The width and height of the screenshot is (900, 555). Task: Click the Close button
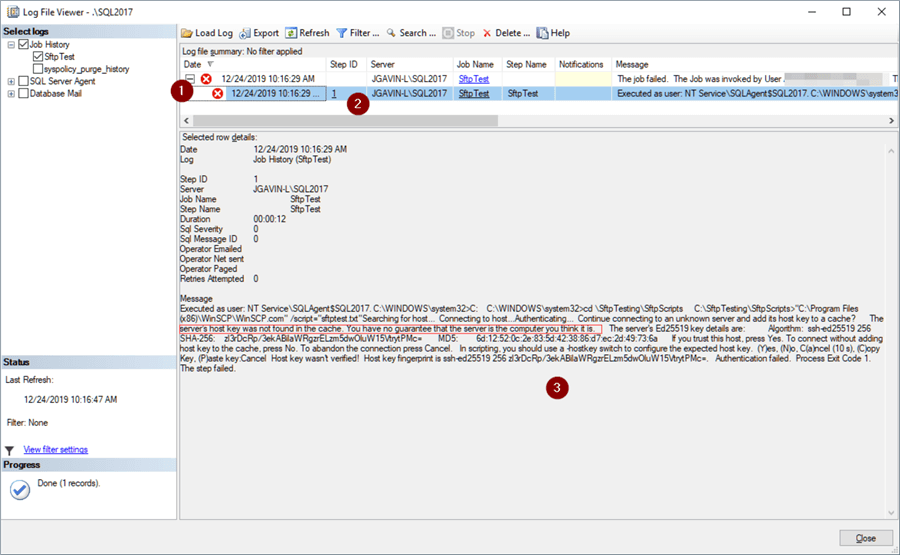pyautogui.click(x=866, y=538)
